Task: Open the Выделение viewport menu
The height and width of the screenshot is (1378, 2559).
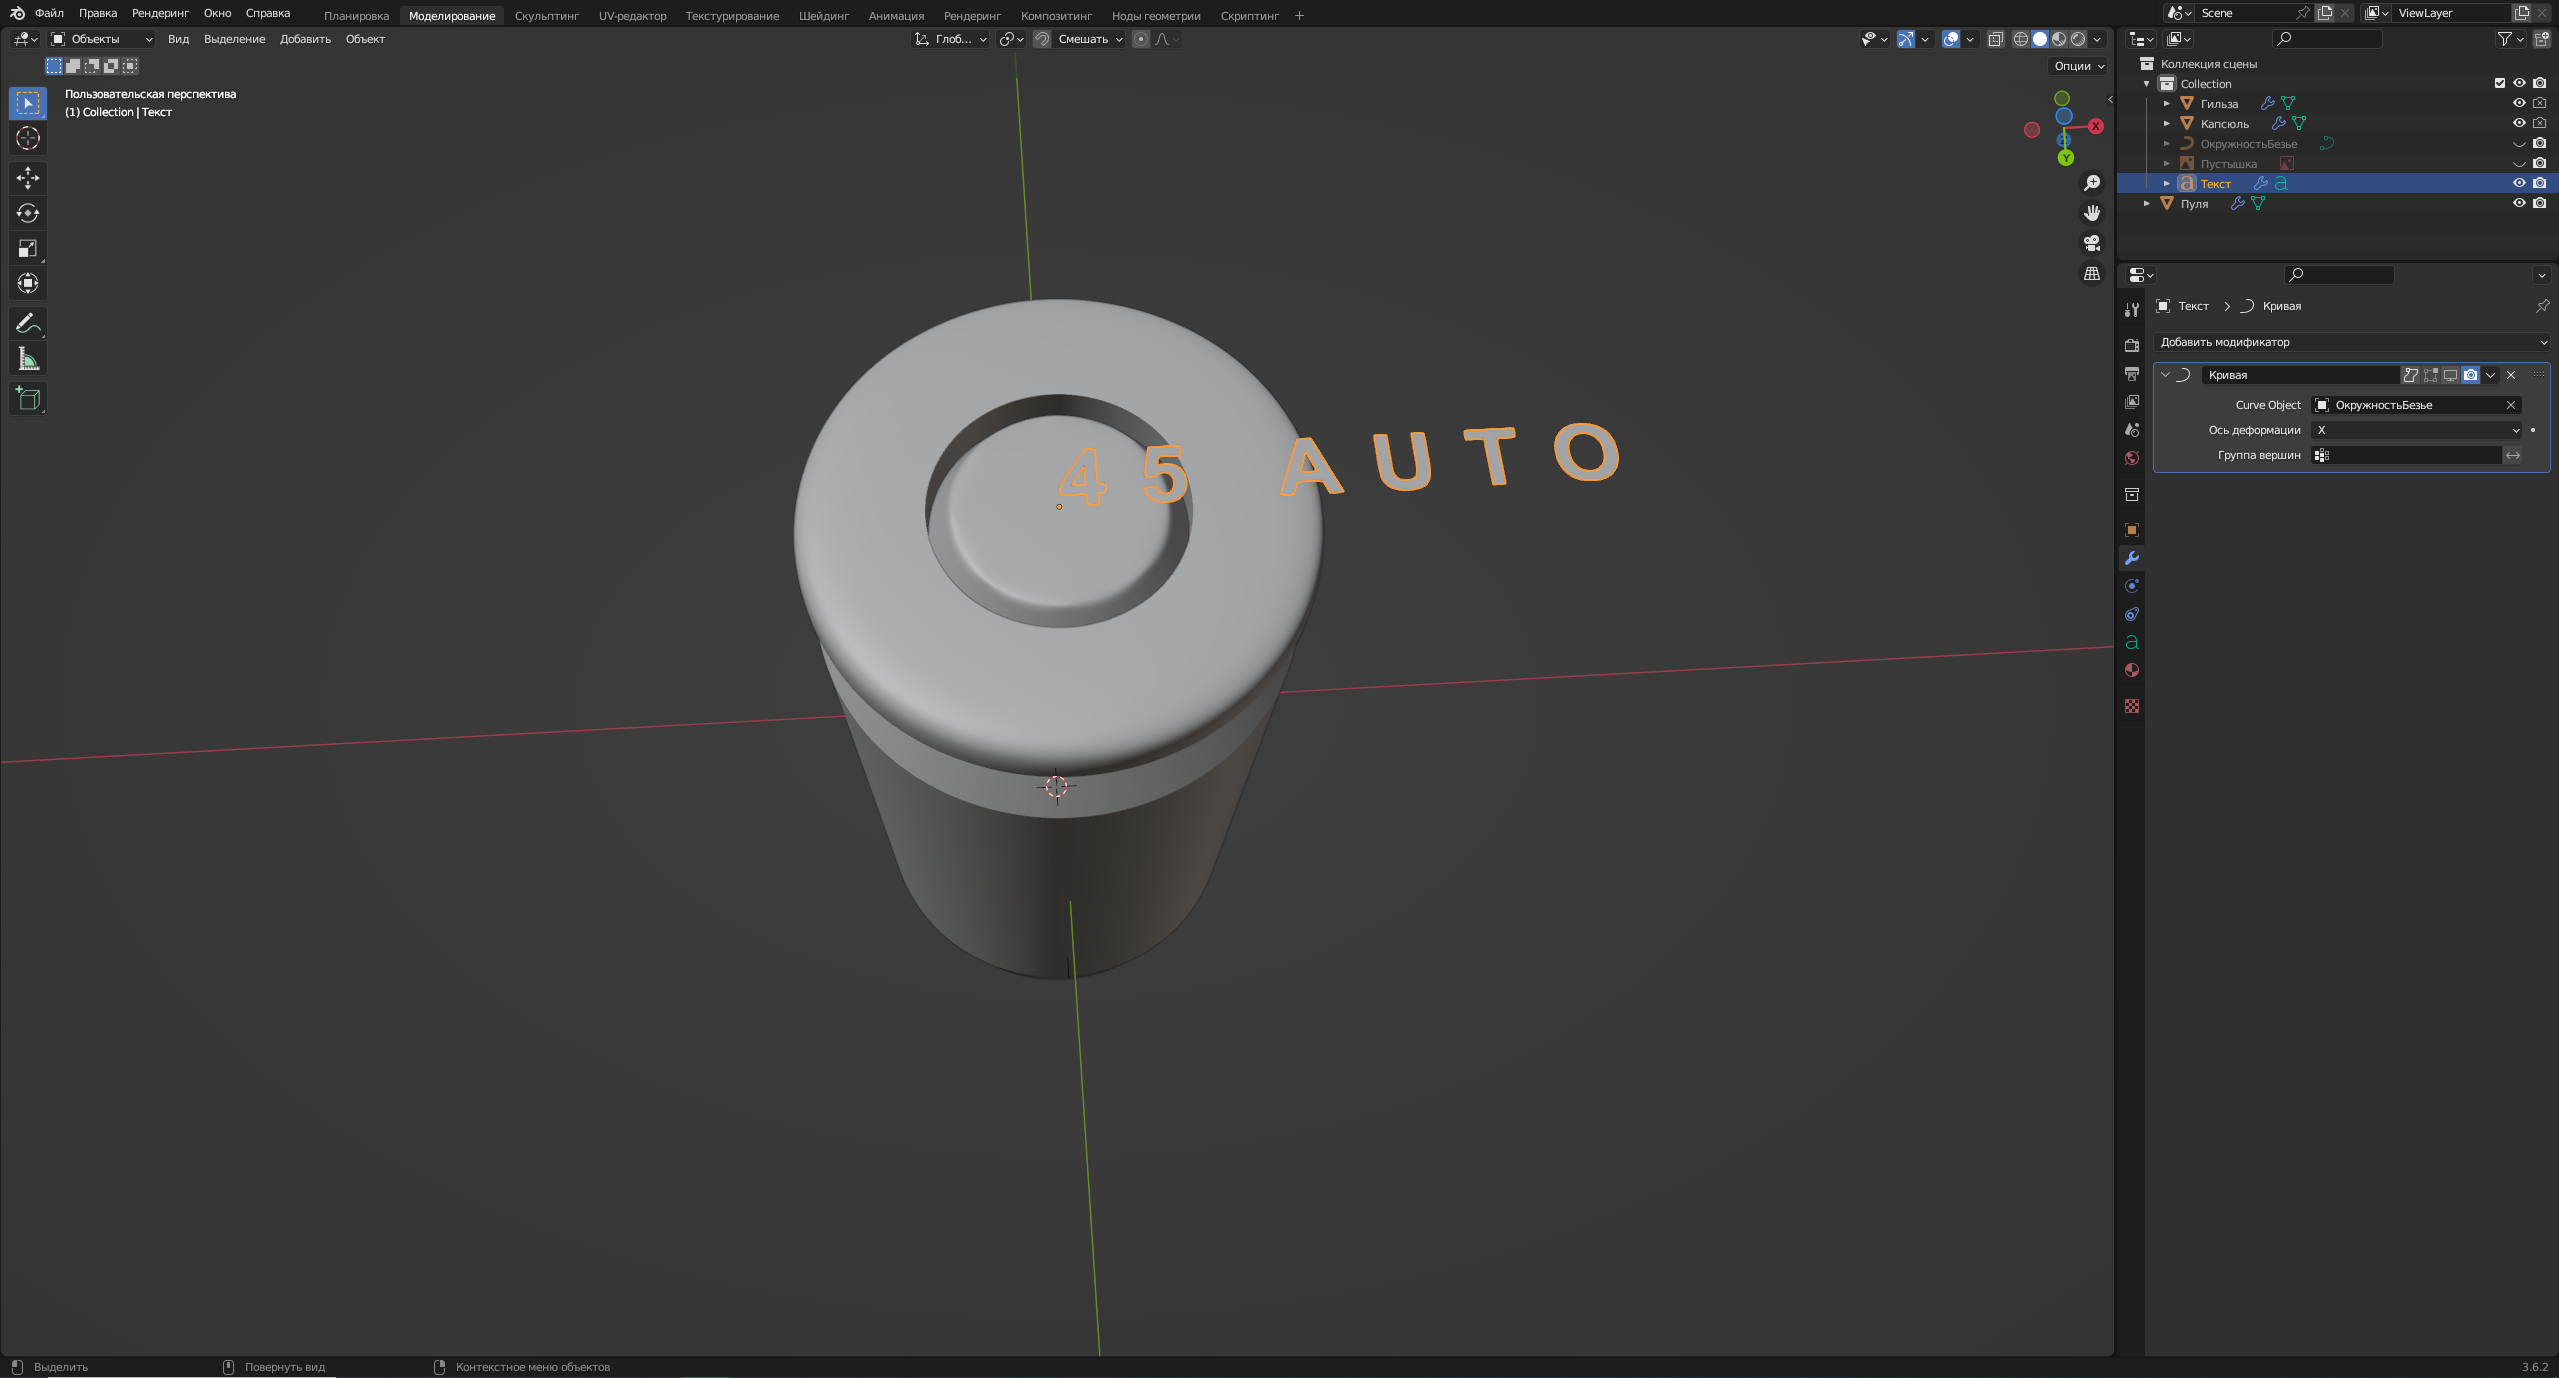Action: point(234,39)
